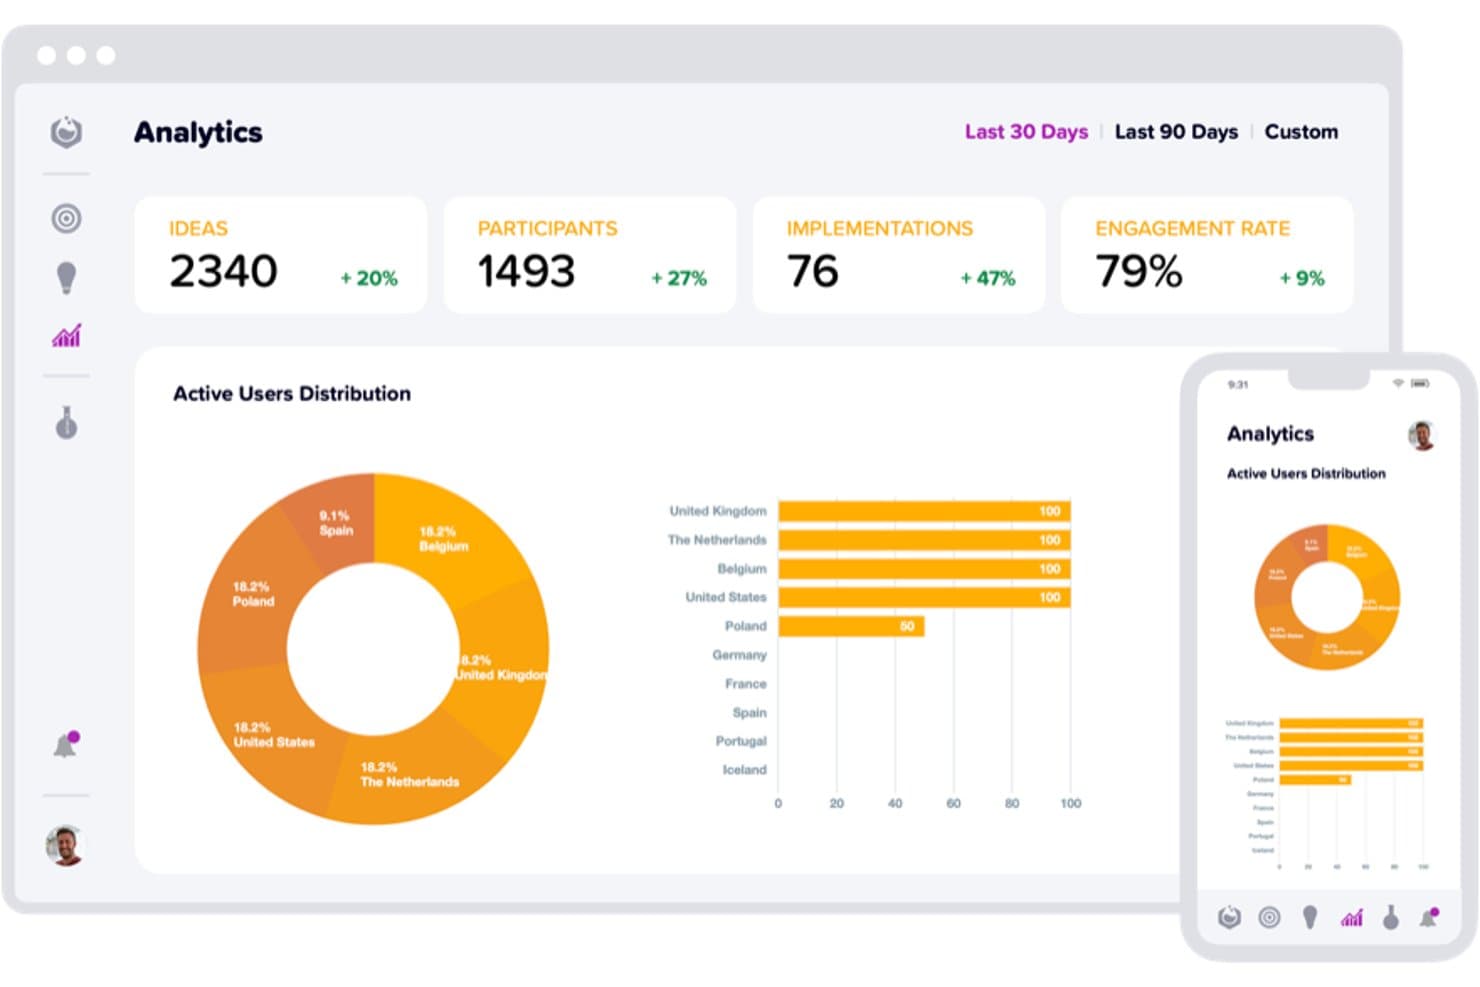Open the analytics chart icon in sidebar

tap(66, 336)
